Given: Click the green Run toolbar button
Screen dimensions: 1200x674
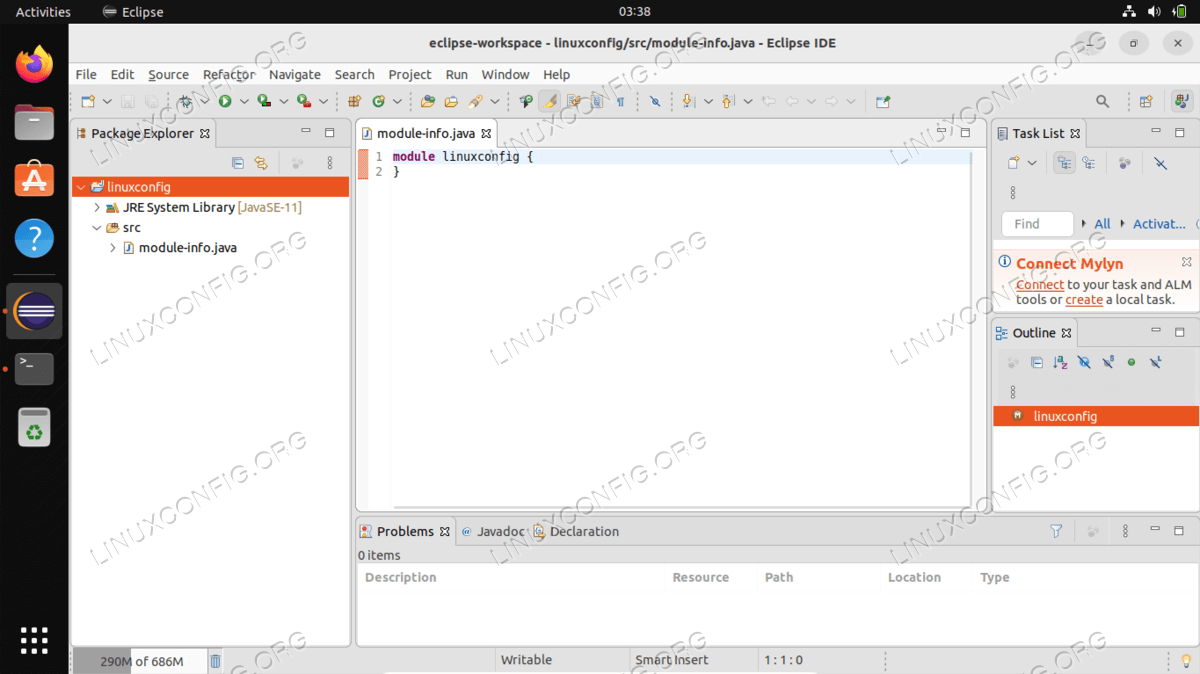Looking at the screenshot, I should pyautogui.click(x=225, y=101).
